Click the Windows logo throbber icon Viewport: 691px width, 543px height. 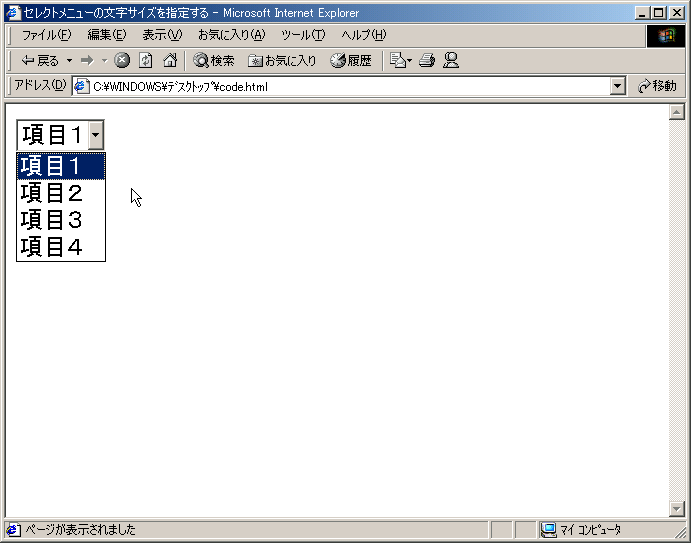(x=666, y=36)
